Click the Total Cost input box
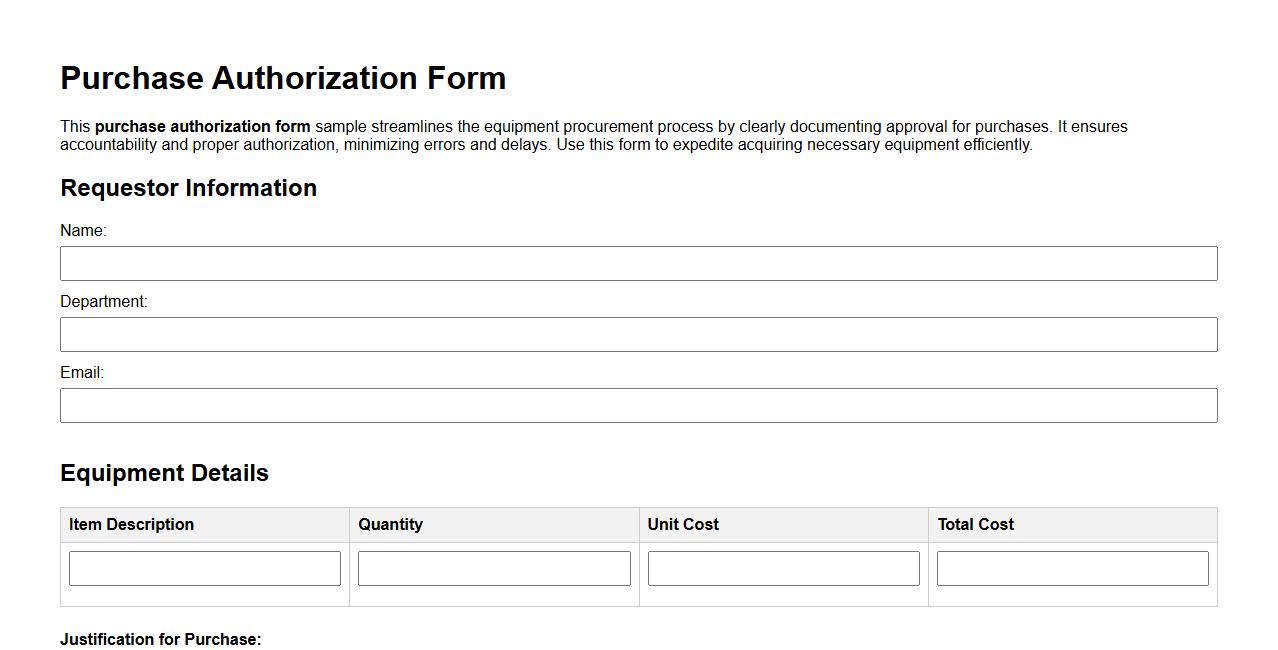Screen dimensions: 1278x650 (x=1072, y=567)
